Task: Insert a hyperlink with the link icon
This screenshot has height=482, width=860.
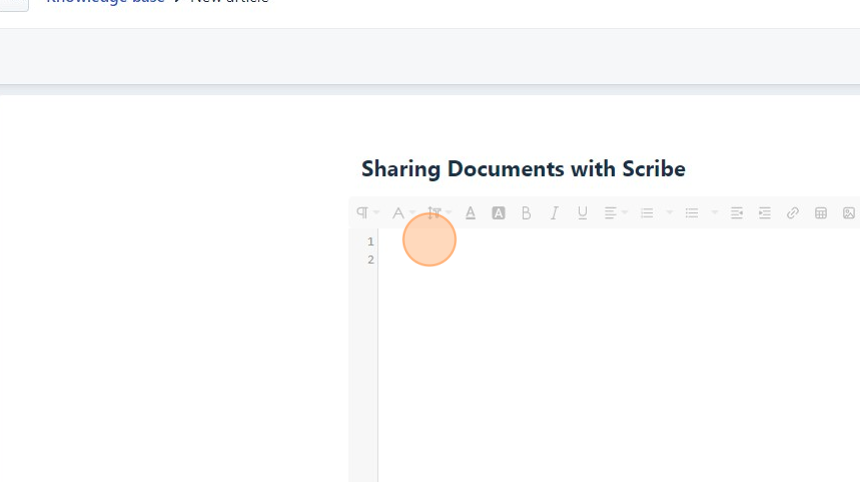Action: click(793, 213)
